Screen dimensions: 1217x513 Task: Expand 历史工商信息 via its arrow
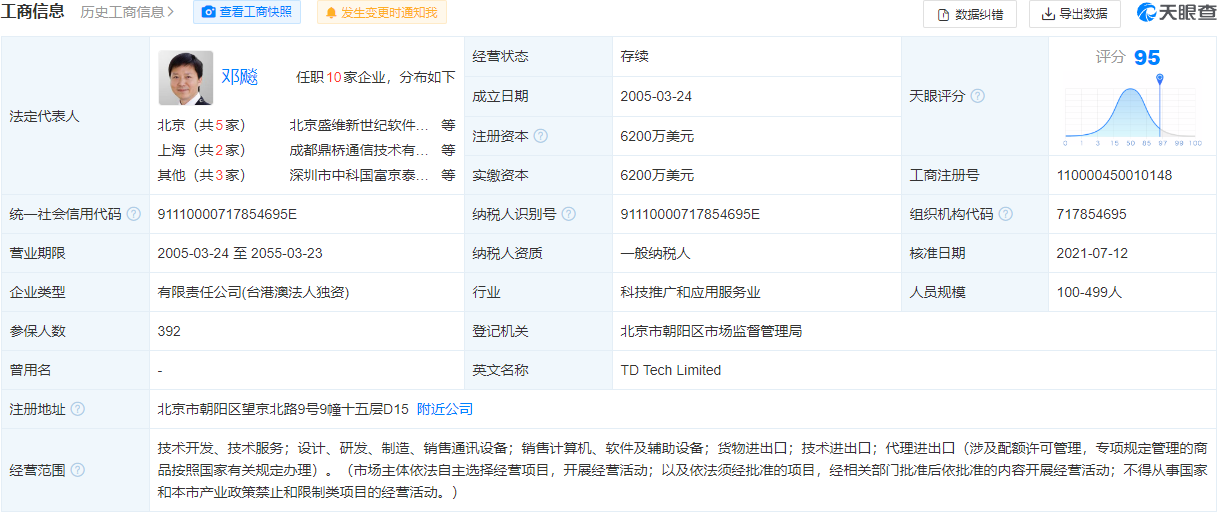click(171, 13)
